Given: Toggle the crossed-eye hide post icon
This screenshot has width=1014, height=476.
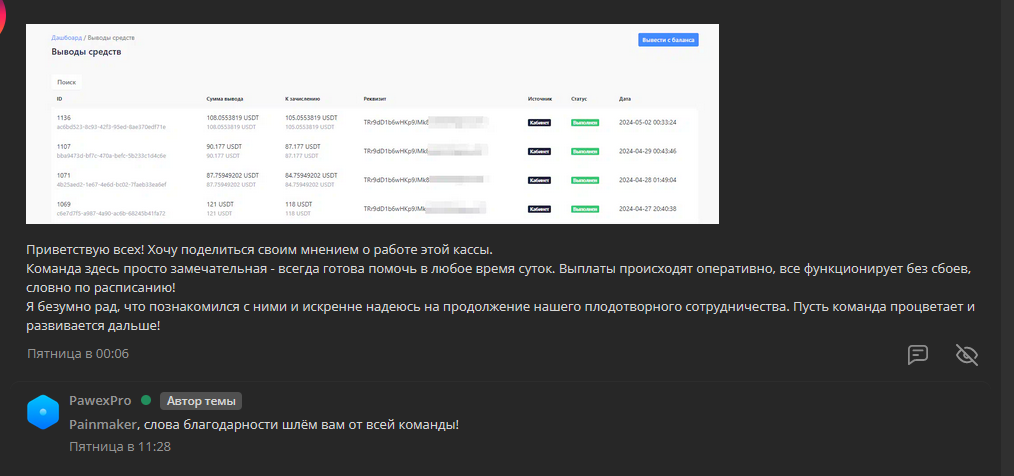Looking at the screenshot, I should (967, 354).
